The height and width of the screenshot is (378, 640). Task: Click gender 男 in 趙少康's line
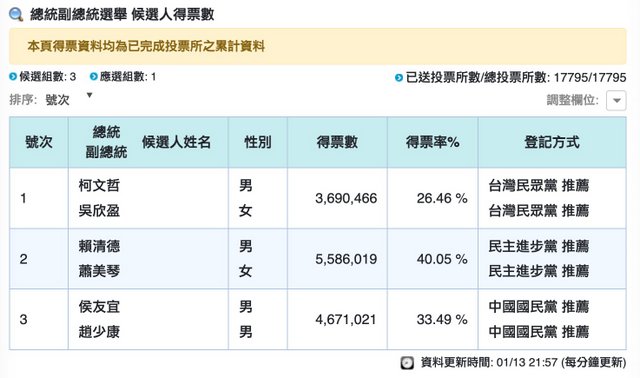coord(246,332)
